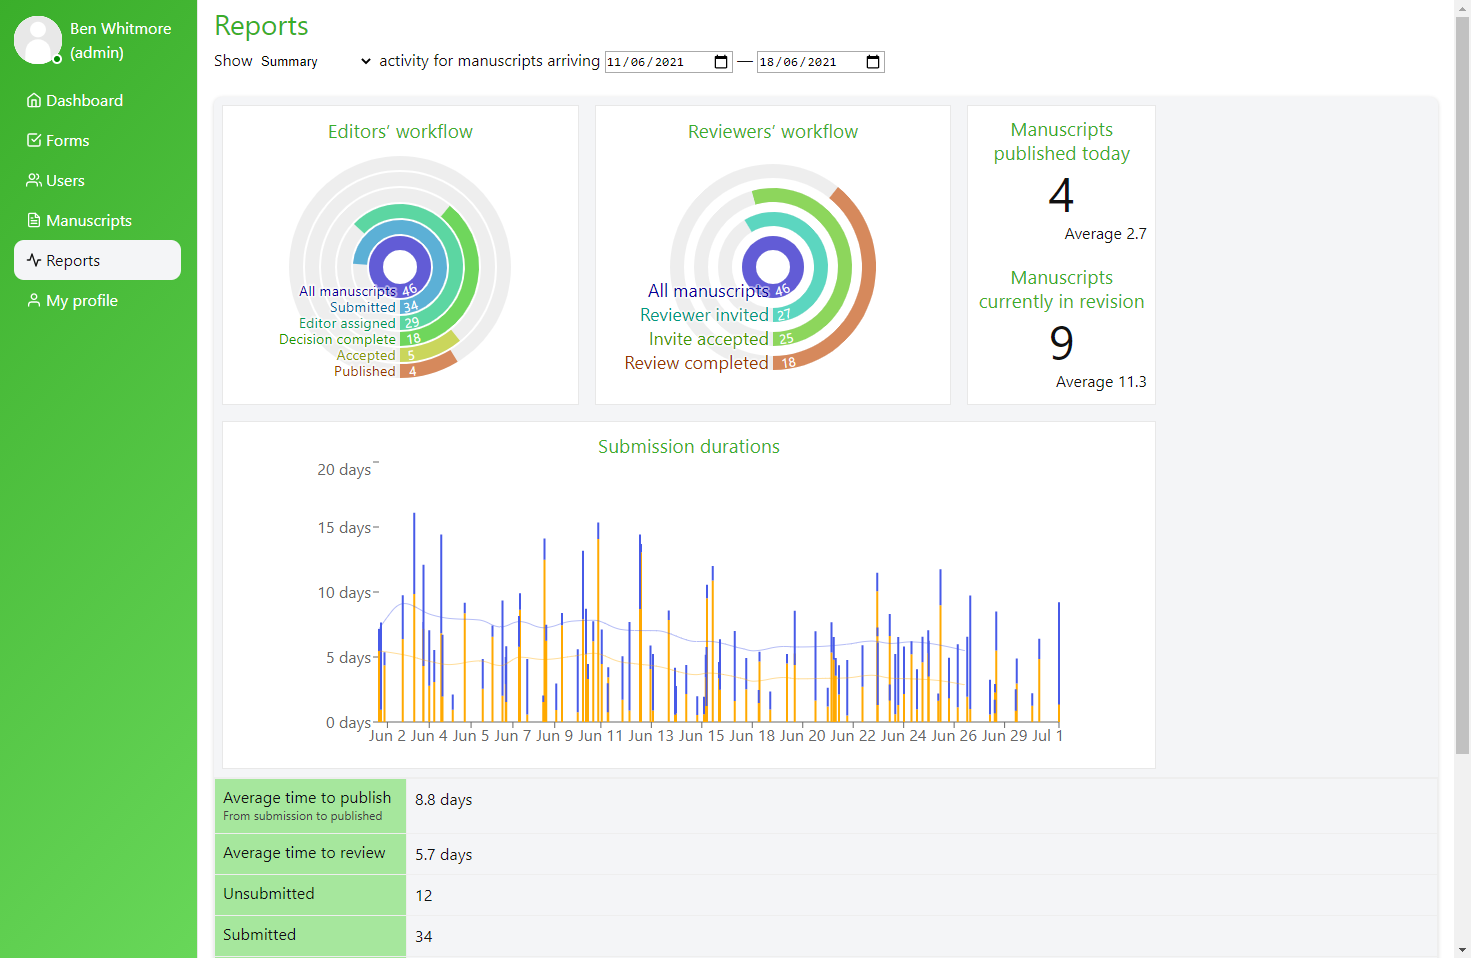Click the My profile person icon
The height and width of the screenshot is (958, 1471).
pyautogui.click(x=34, y=300)
